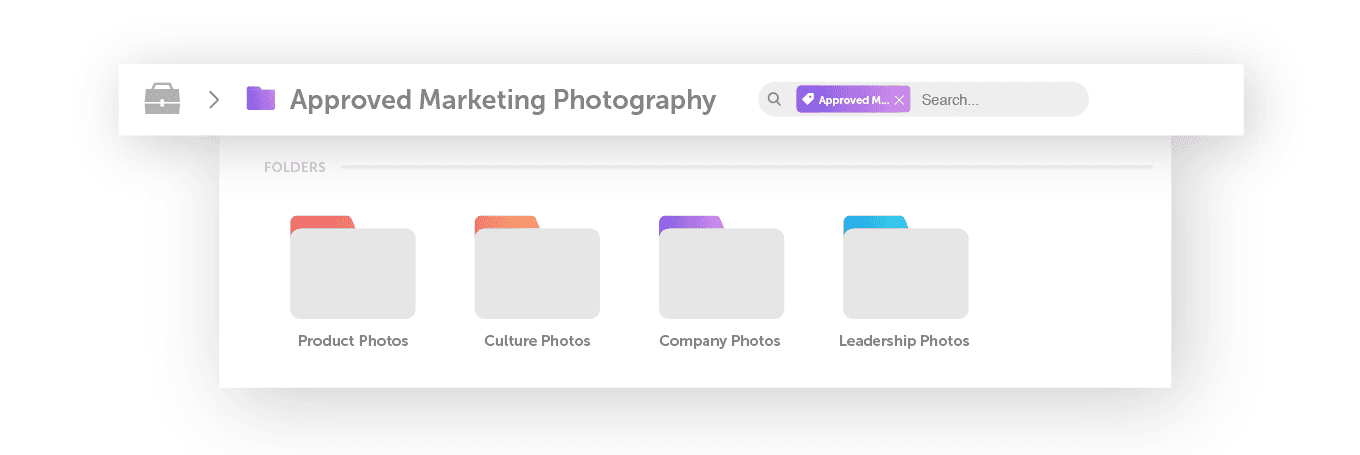The width and height of the screenshot is (1360, 455).
Task: Click the tag icon in search chip
Action: click(808, 99)
